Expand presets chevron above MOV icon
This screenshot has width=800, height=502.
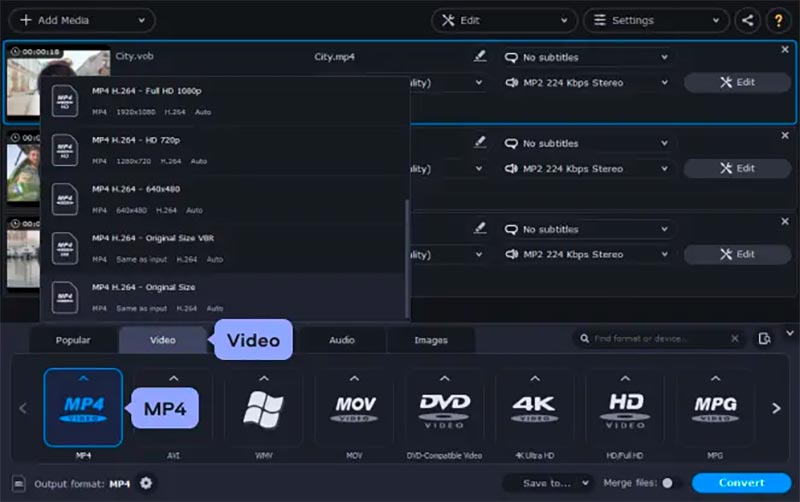tap(354, 379)
